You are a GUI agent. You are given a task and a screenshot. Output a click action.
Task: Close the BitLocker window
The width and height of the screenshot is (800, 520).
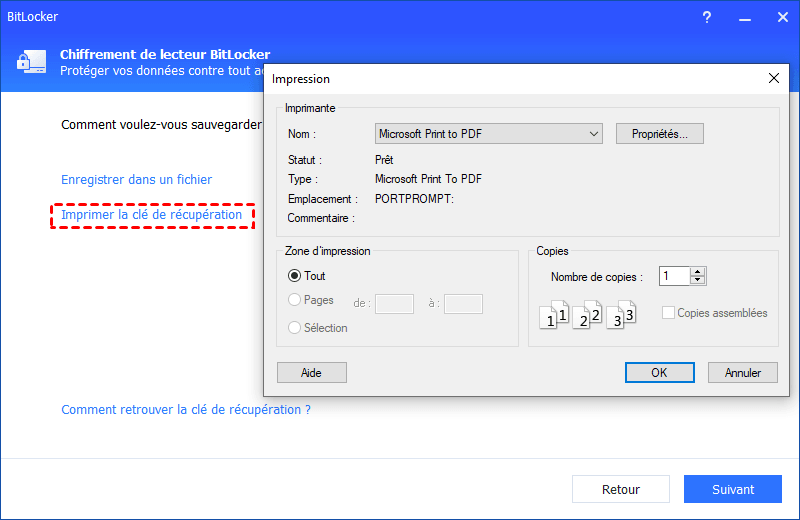coord(783,17)
